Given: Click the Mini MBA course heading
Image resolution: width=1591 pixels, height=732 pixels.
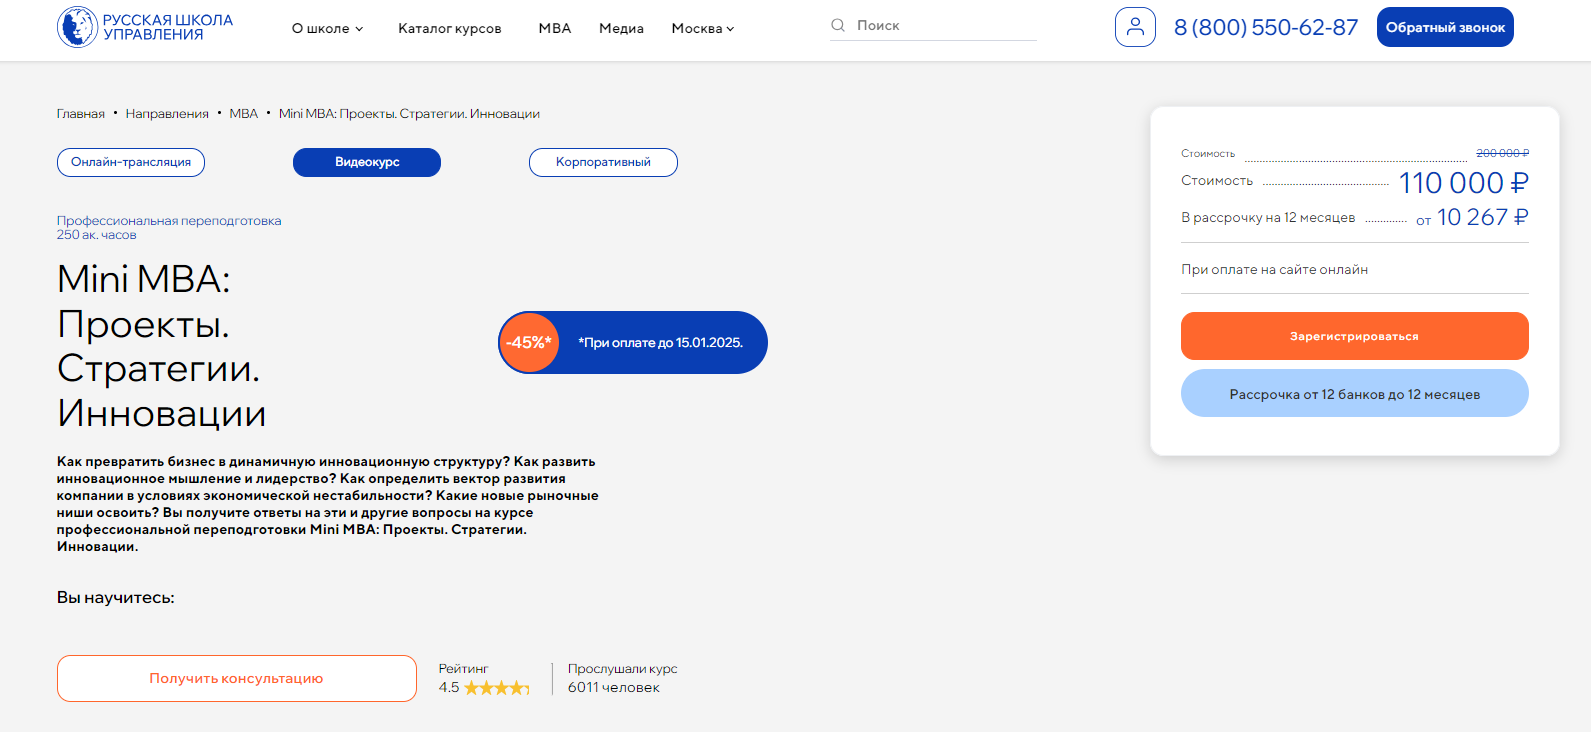Looking at the screenshot, I should click(x=162, y=346).
